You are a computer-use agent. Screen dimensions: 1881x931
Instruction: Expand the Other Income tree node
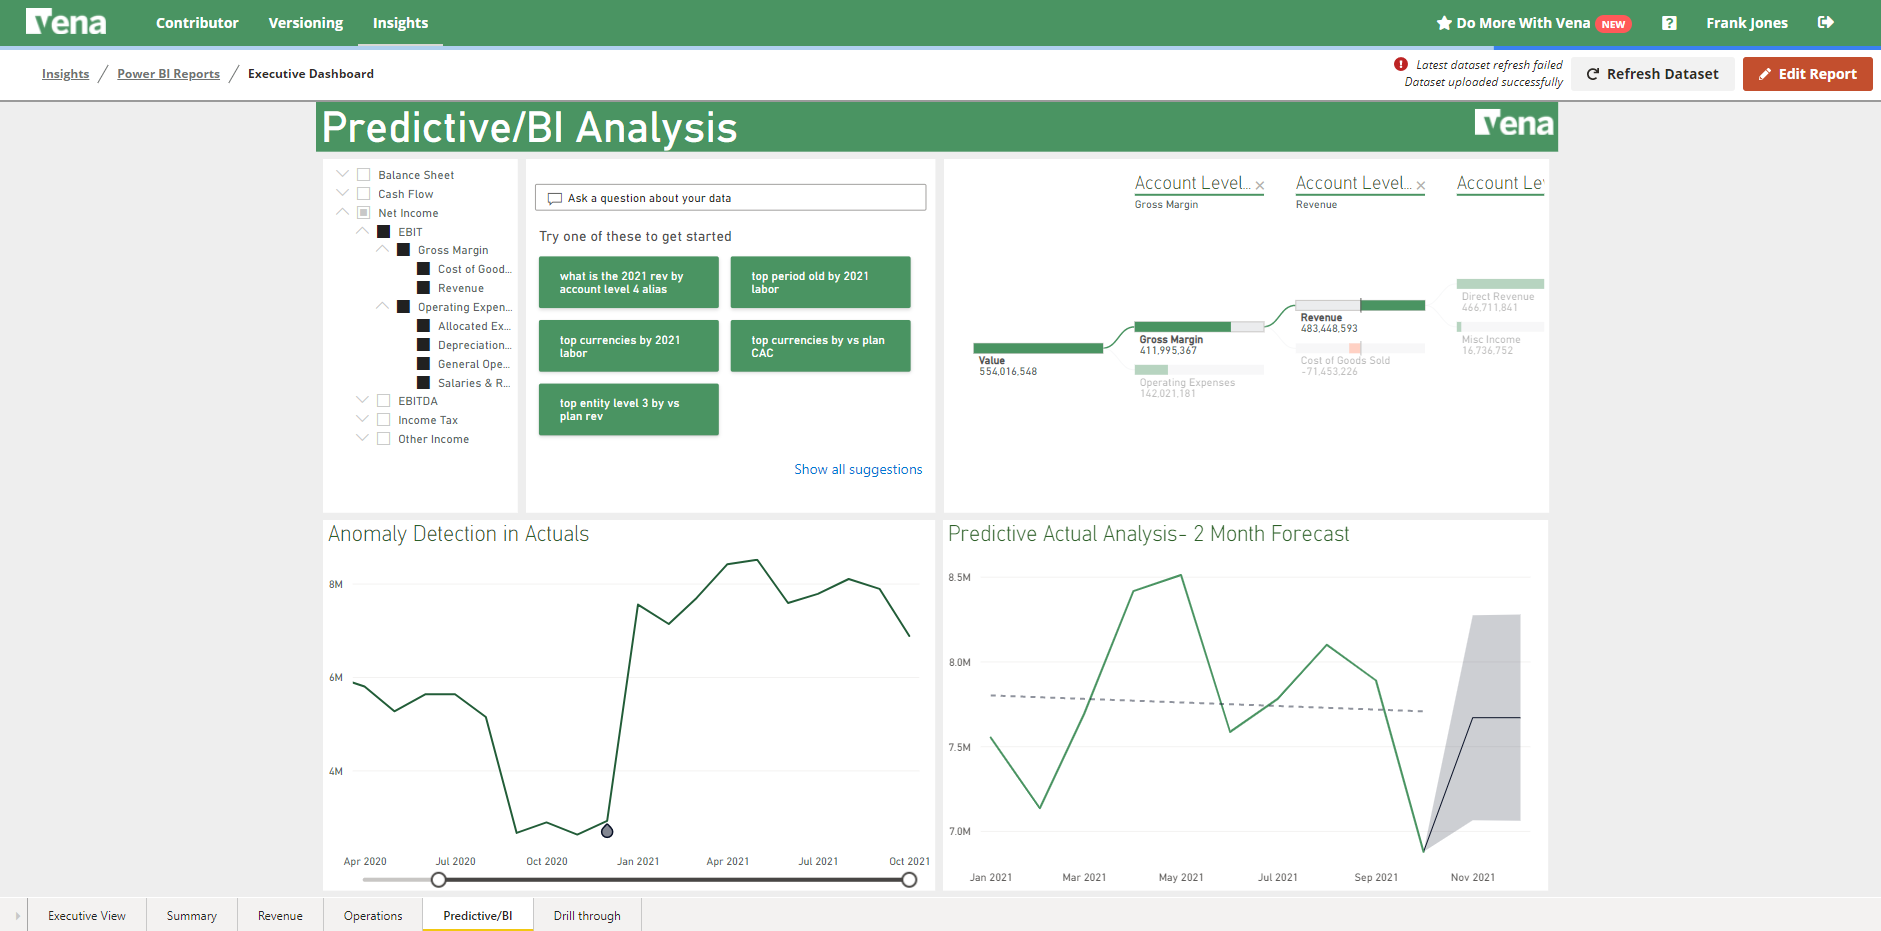(x=363, y=438)
